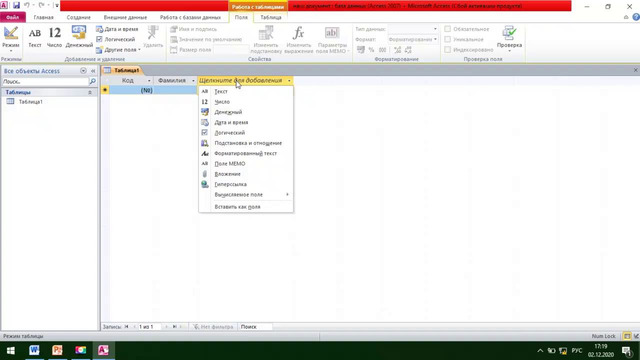
Task: Open Изменить подстановку icon
Action: coord(266,33)
